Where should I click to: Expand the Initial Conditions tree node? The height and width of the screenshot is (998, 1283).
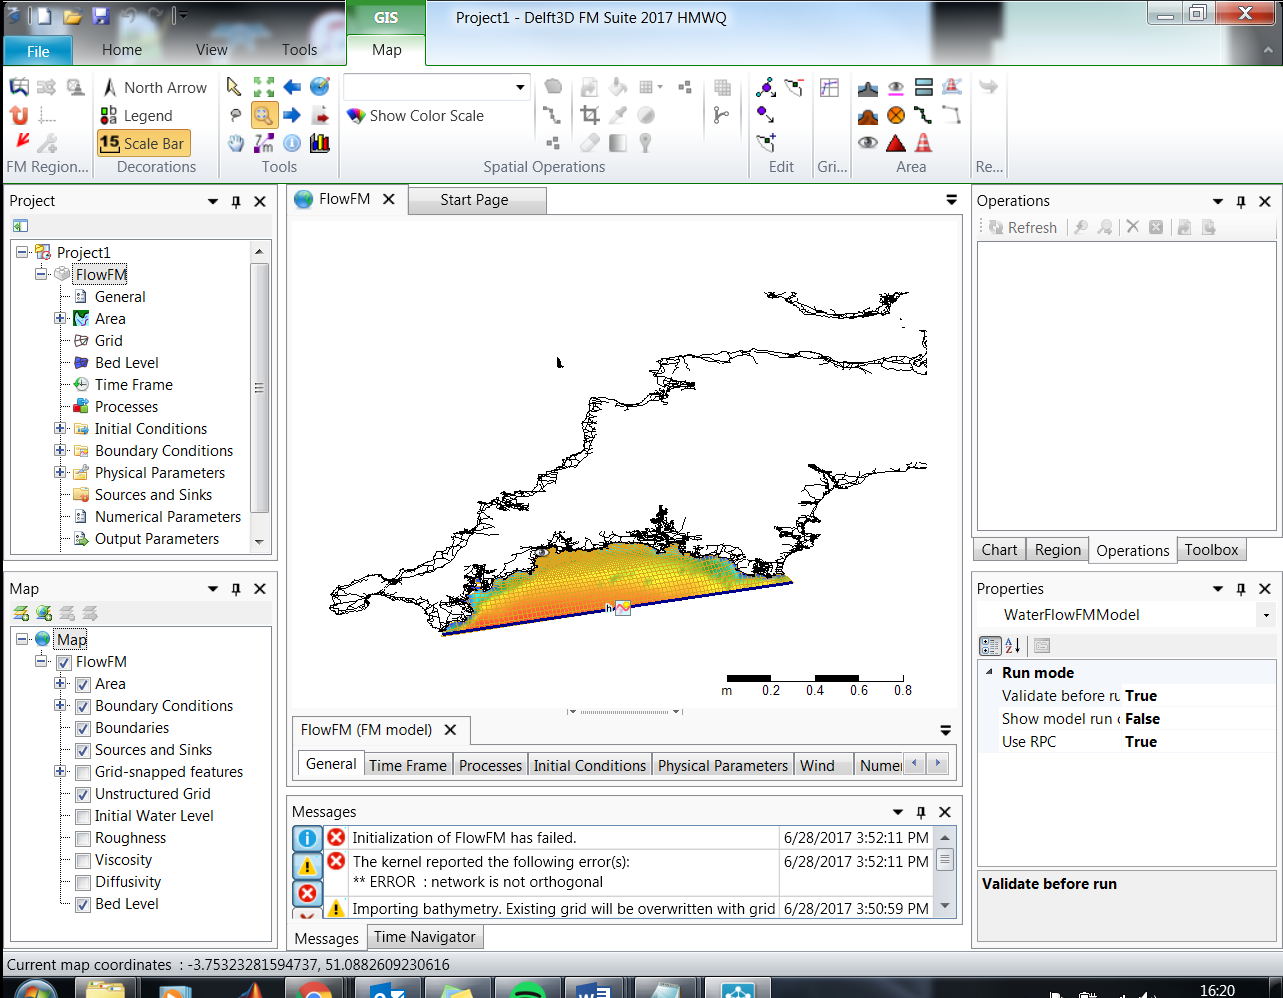tap(60, 429)
